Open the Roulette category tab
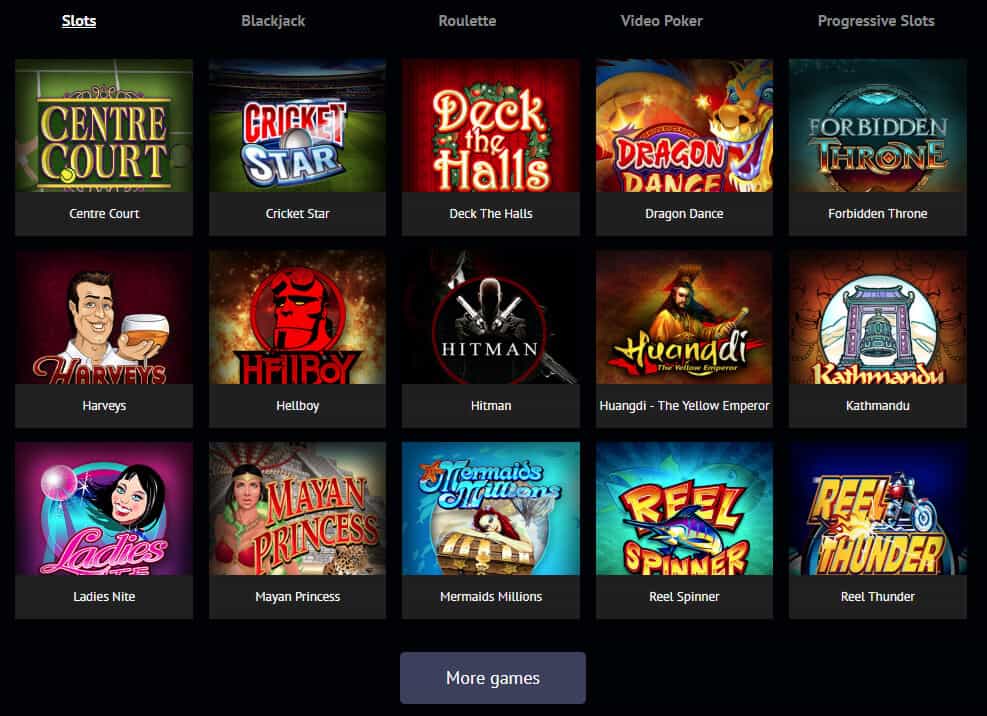 click(467, 21)
